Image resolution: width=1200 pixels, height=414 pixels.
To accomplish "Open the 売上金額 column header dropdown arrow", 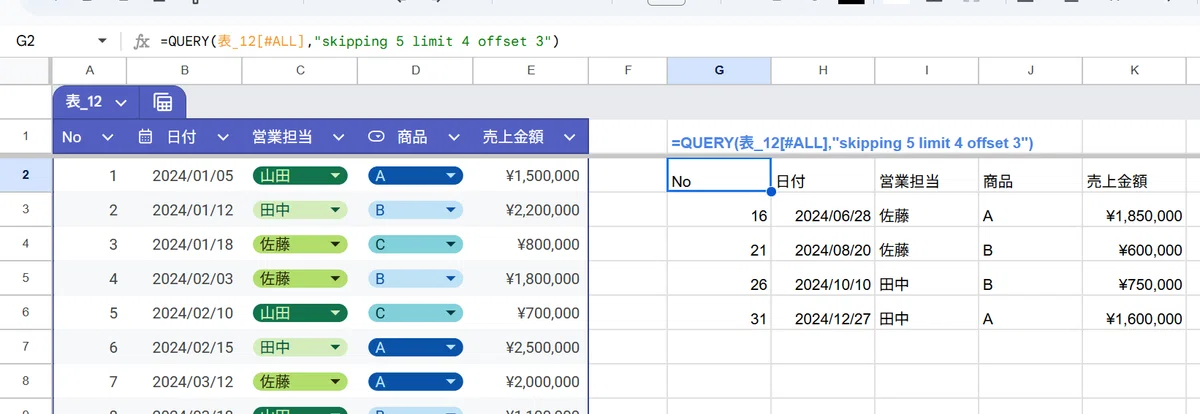I will click(x=570, y=137).
